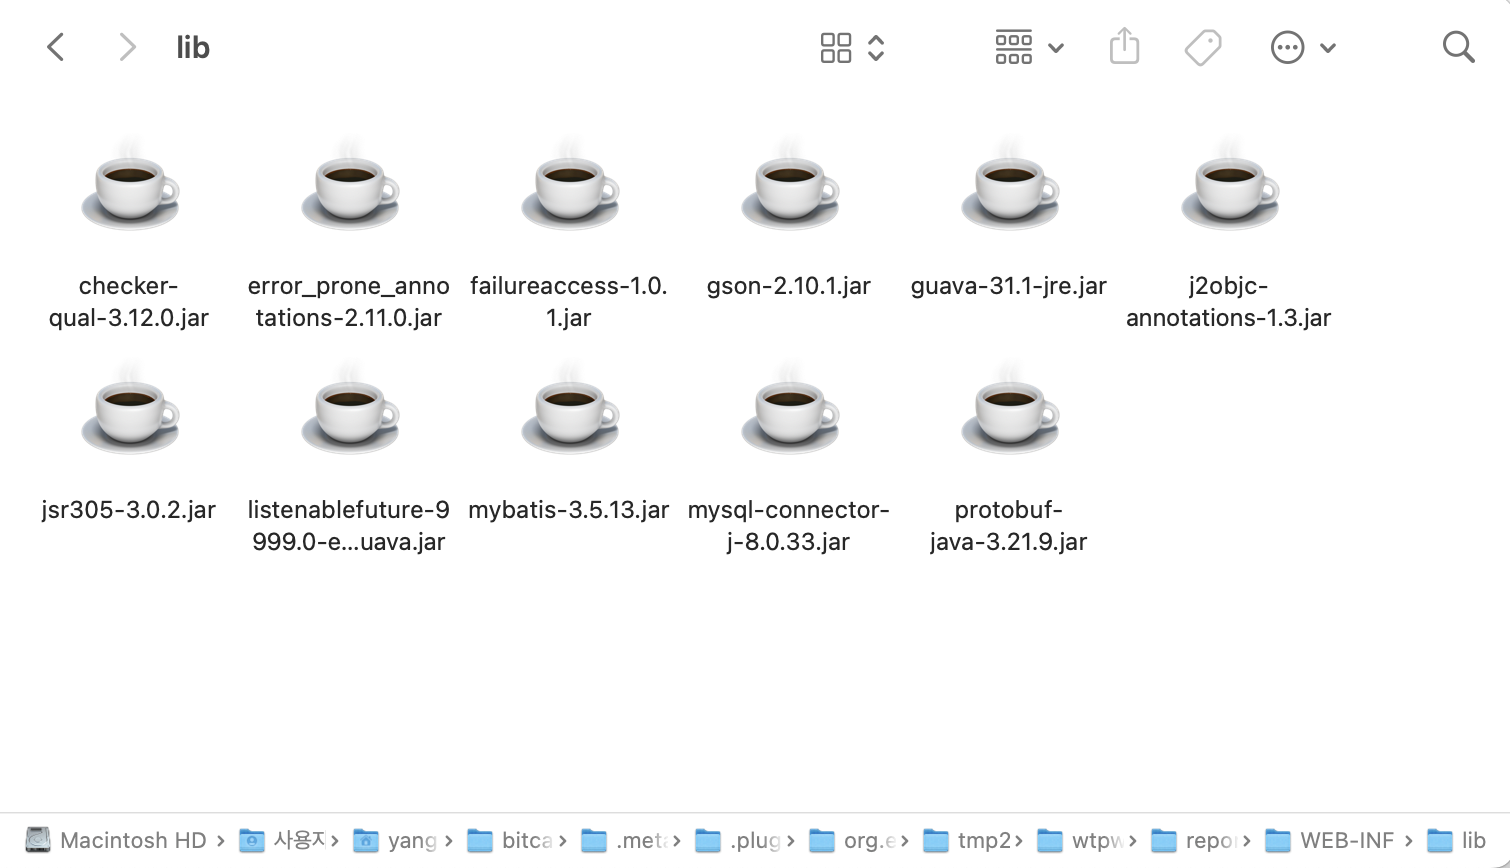The height and width of the screenshot is (868, 1510).
Task: Click the org.e folder in path bar
Action: coord(852,840)
